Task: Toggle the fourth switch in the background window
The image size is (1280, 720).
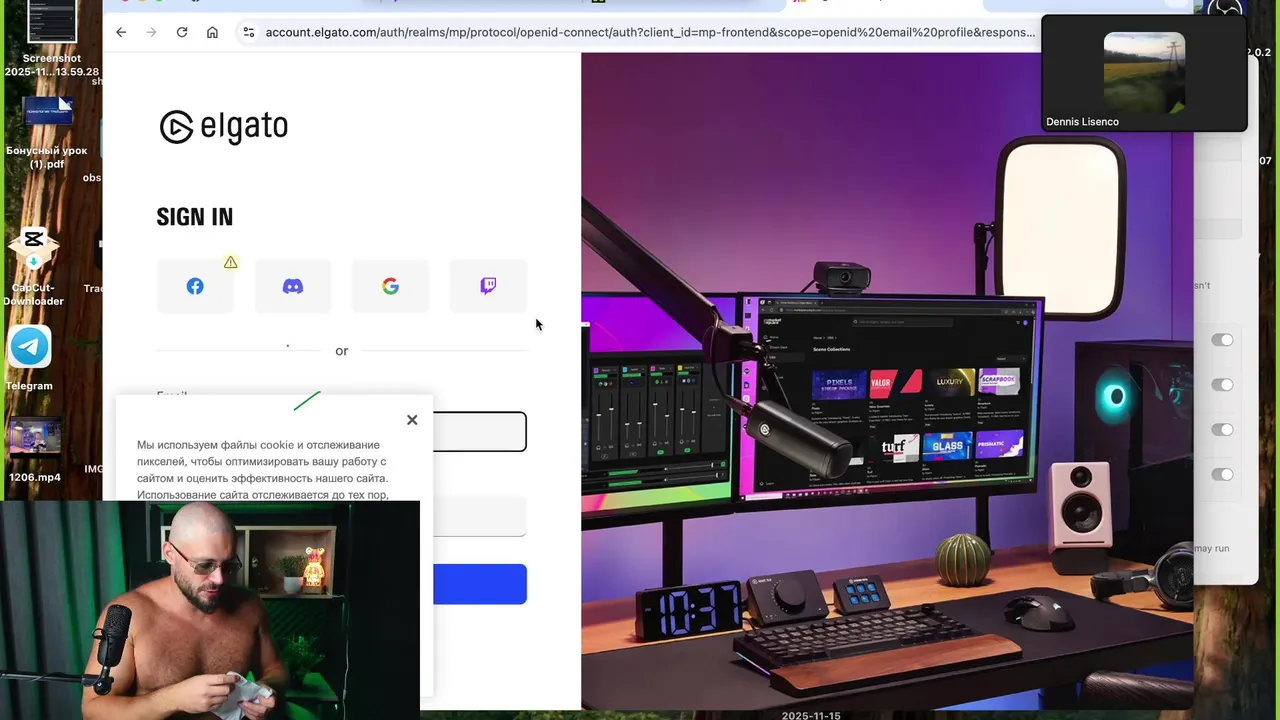Action: click(1222, 474)
